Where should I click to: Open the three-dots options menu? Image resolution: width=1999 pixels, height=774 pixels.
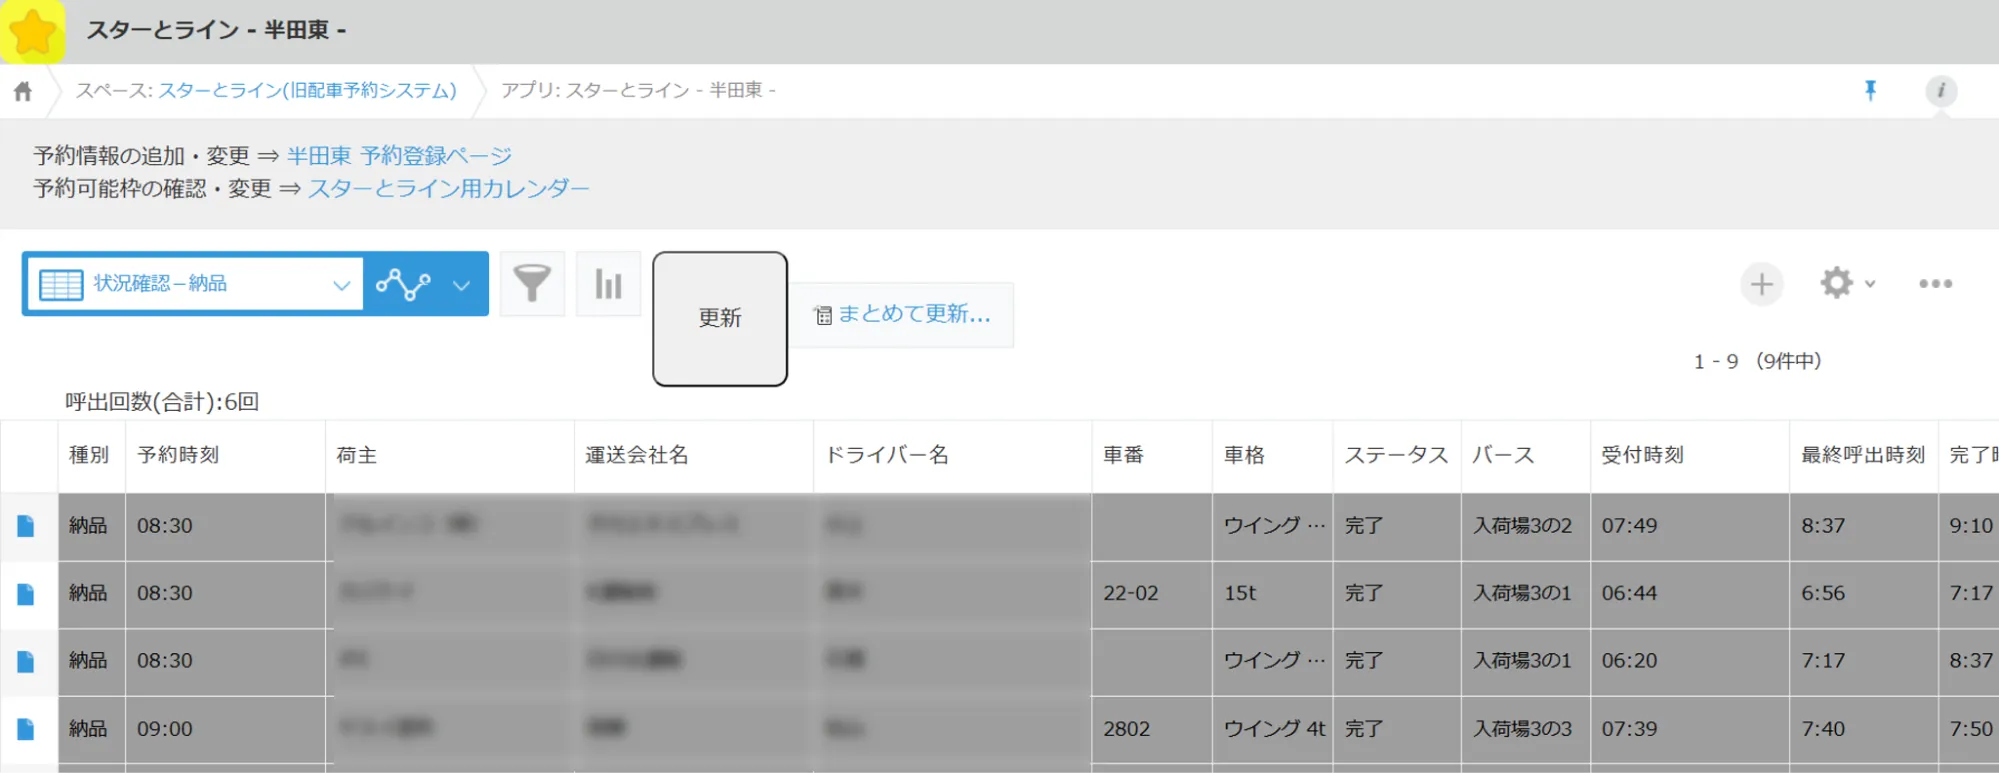1935,284
